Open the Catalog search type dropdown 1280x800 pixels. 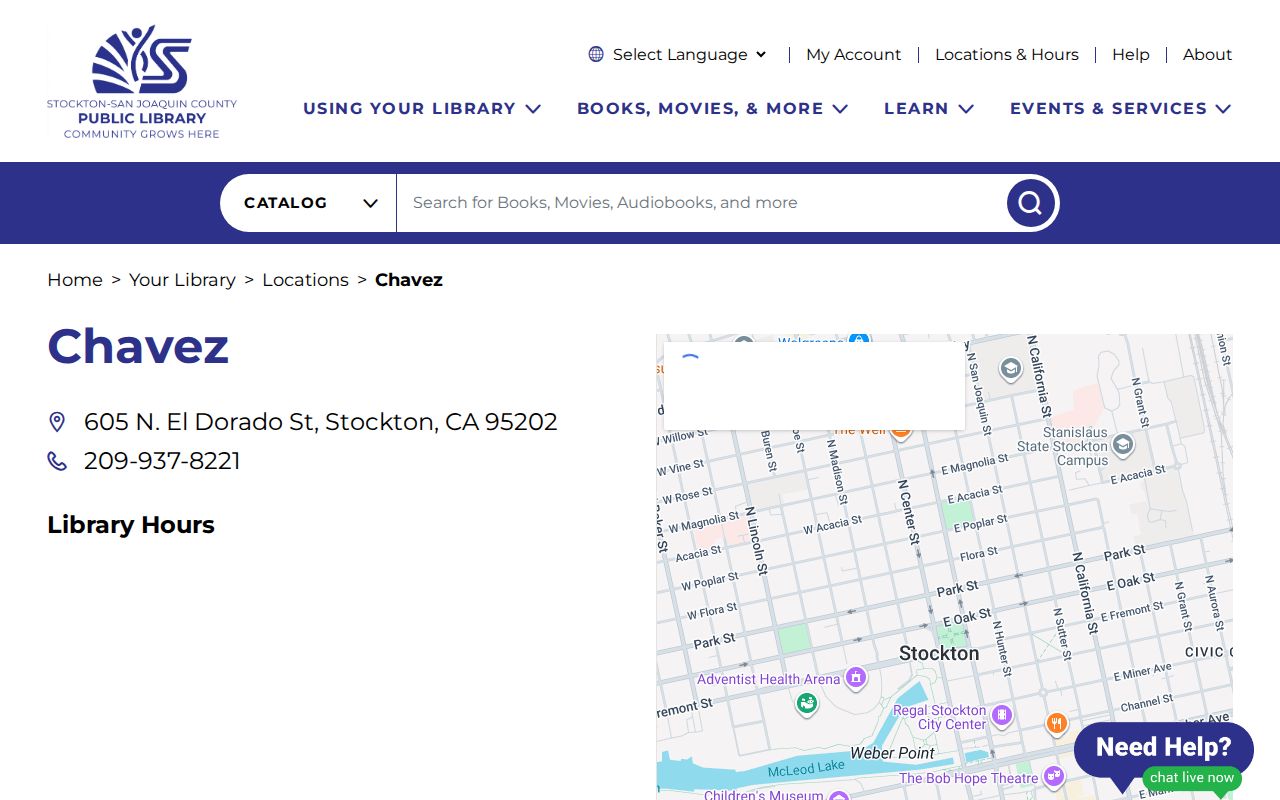[309, 203]
